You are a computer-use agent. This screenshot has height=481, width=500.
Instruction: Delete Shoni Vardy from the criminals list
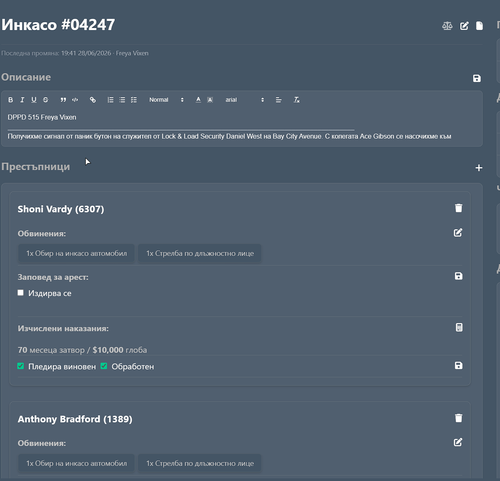[x=459, y=208]
